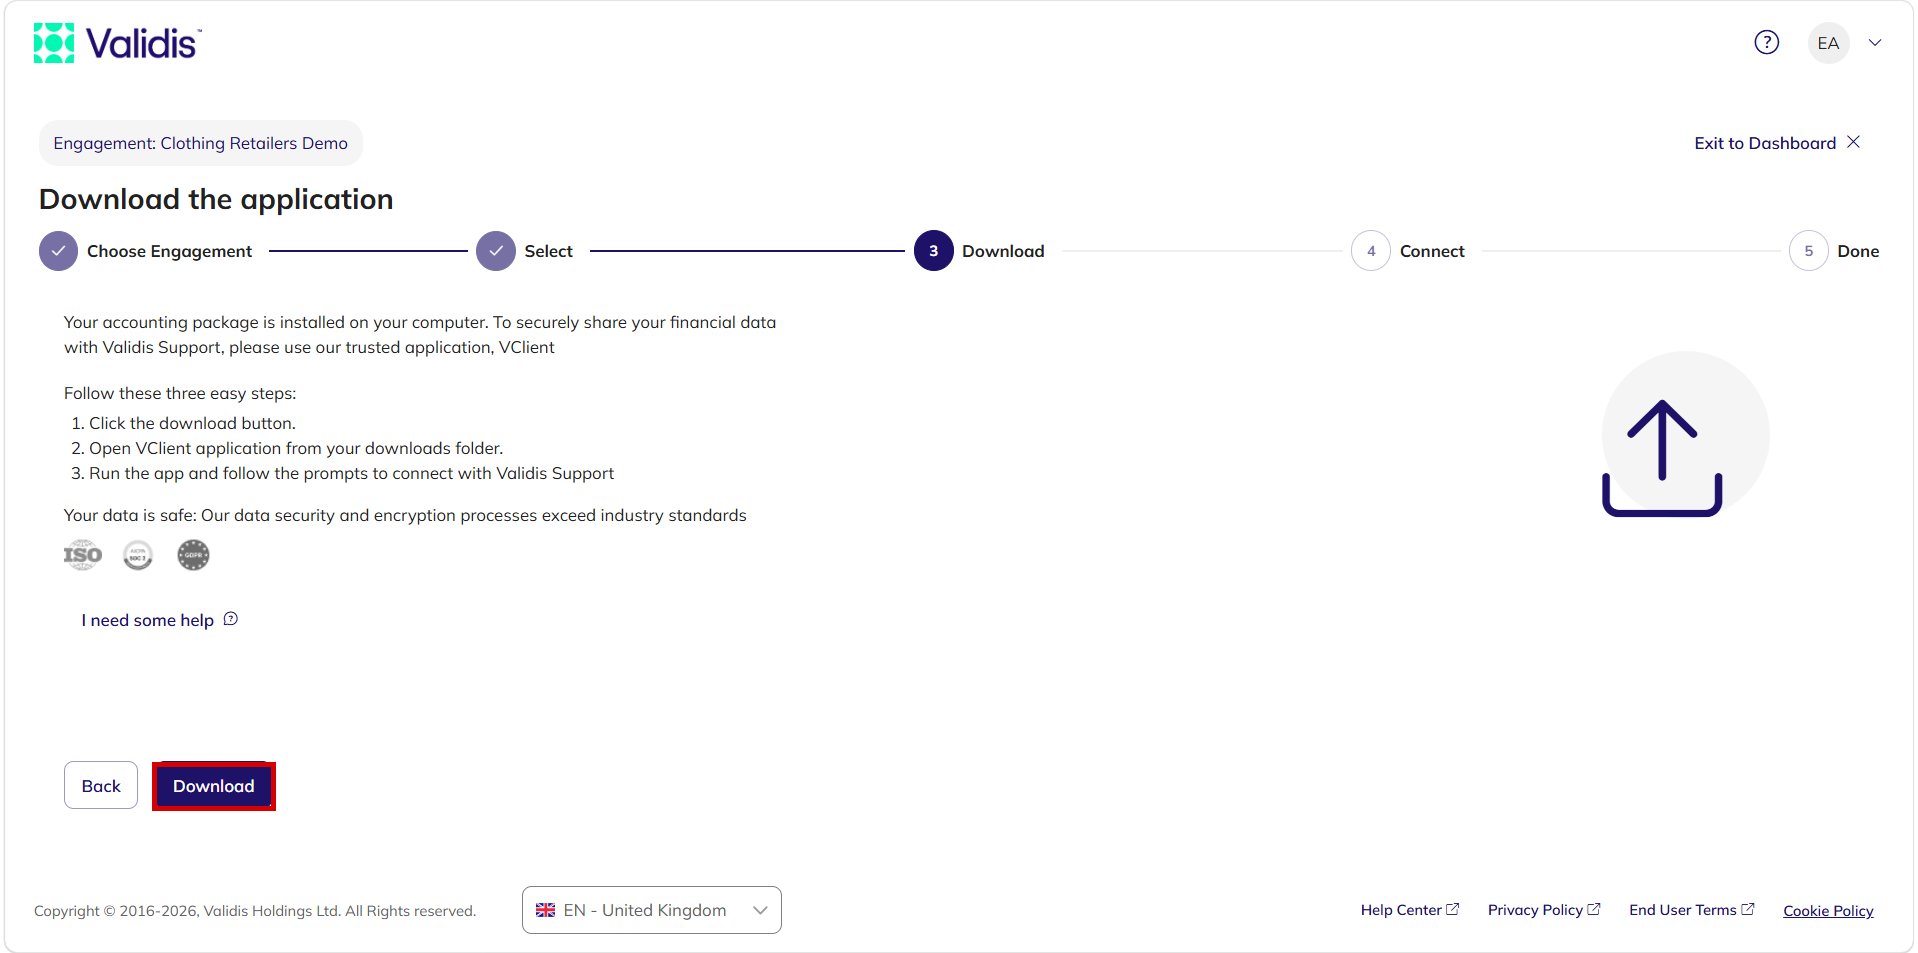Image resolution: width=1918 pixels, height=953 pixels.
Task: Go to the completed Select step
Action: point(524,251)
